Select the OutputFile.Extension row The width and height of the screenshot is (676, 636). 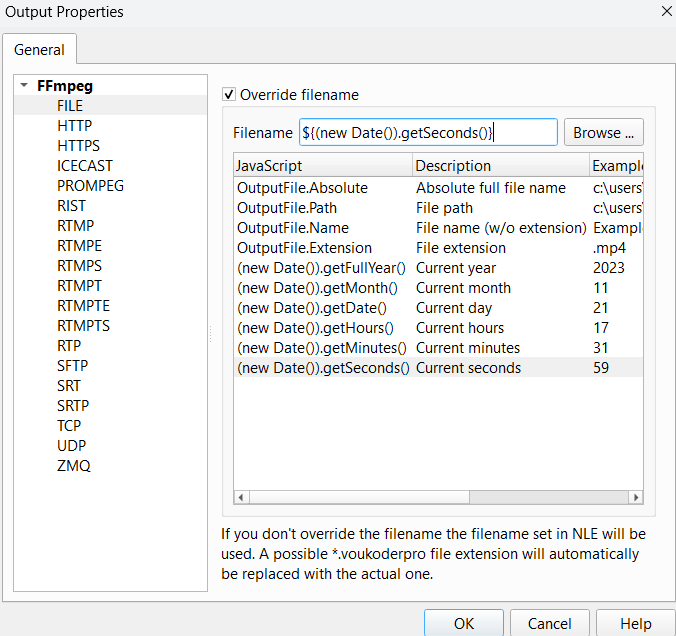tap(304, 248)
